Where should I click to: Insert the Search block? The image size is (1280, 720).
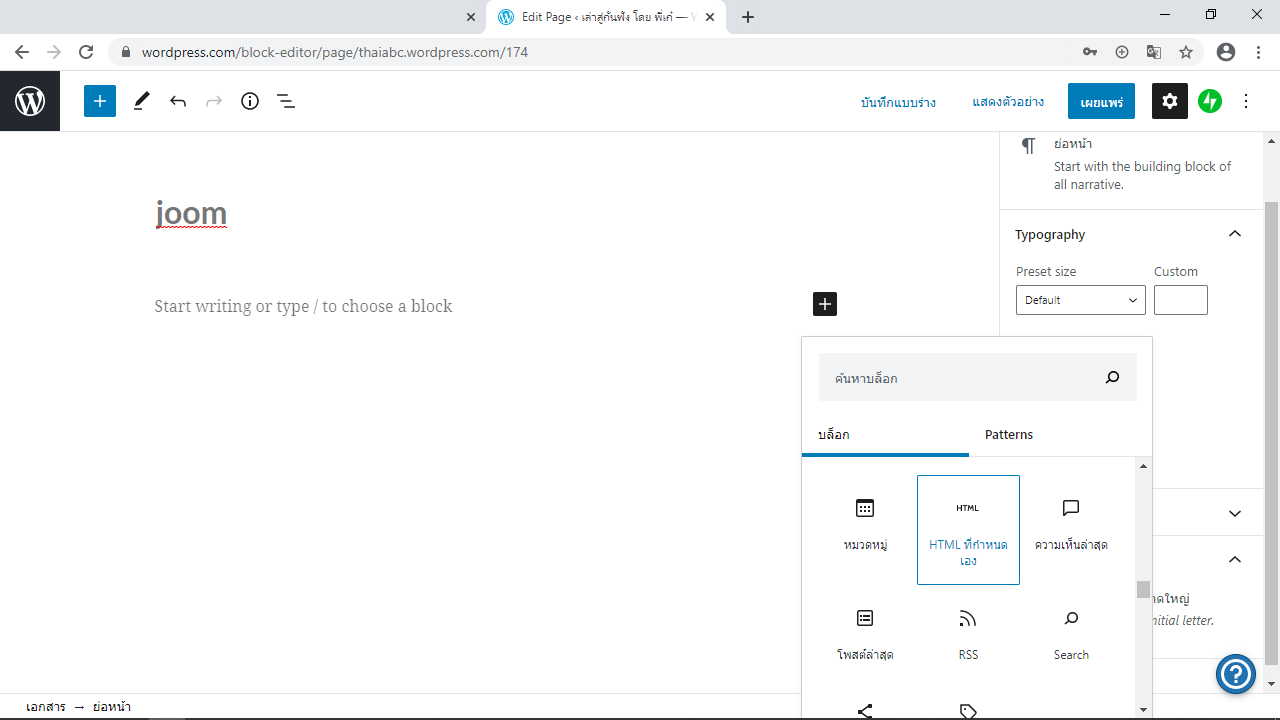pos(1071,634)
